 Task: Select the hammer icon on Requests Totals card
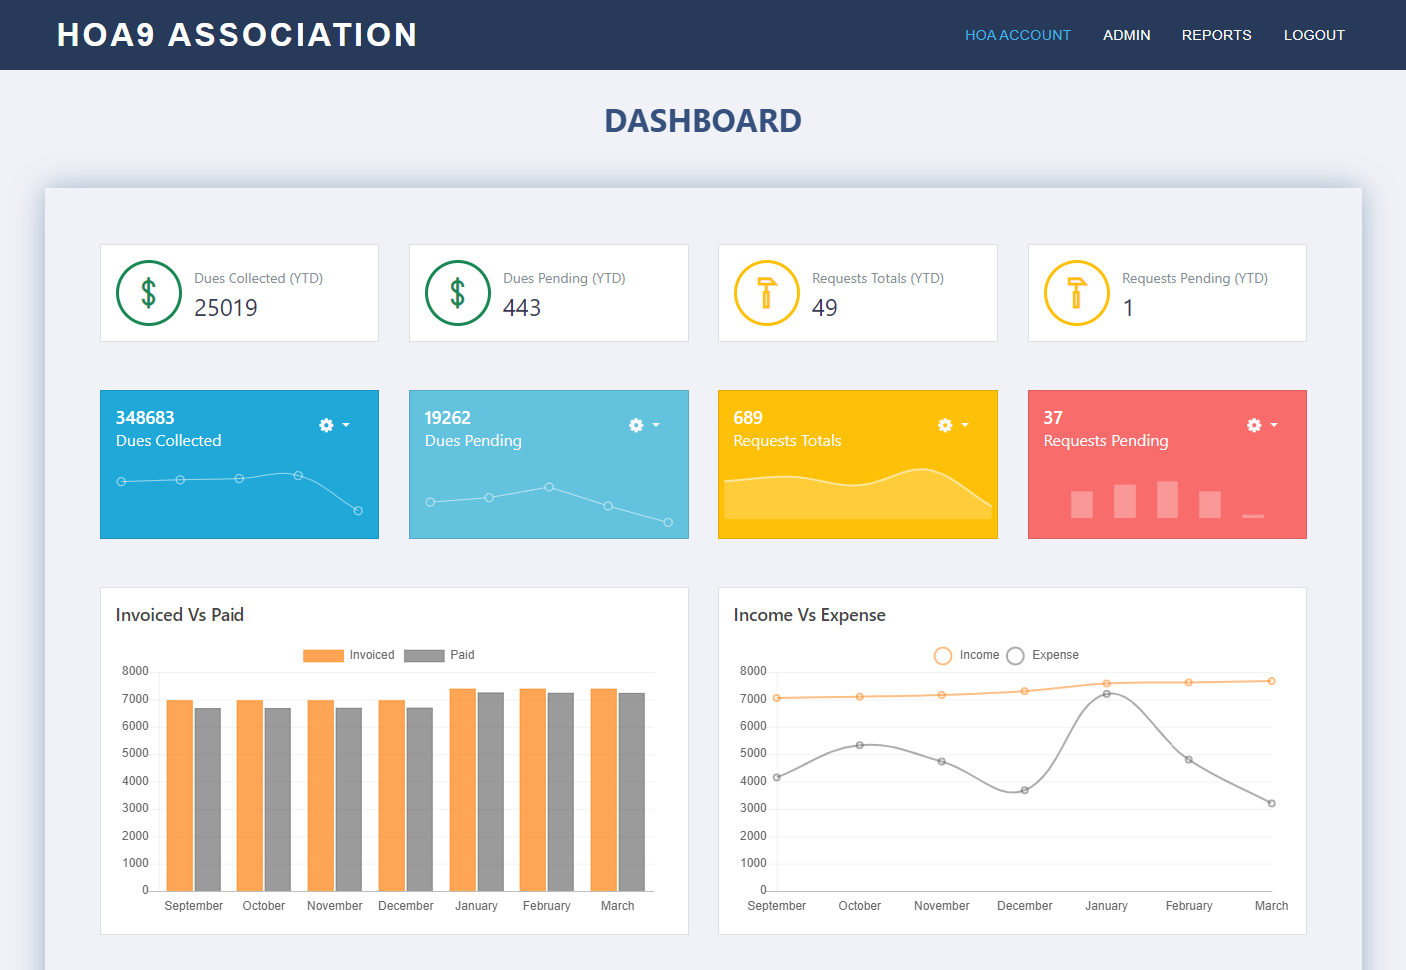point(766,292)
